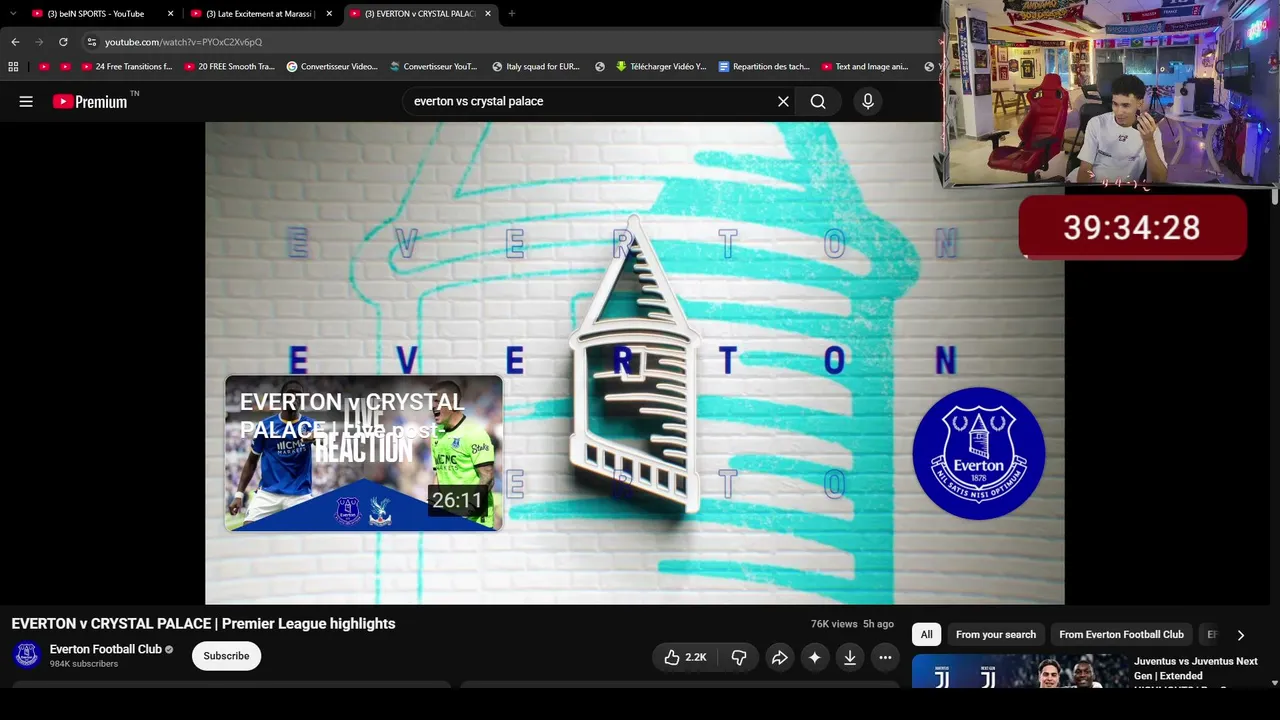Select the From Everton Football Club chip
Screen dimensions: 1280x720
tap(1121, 635)
